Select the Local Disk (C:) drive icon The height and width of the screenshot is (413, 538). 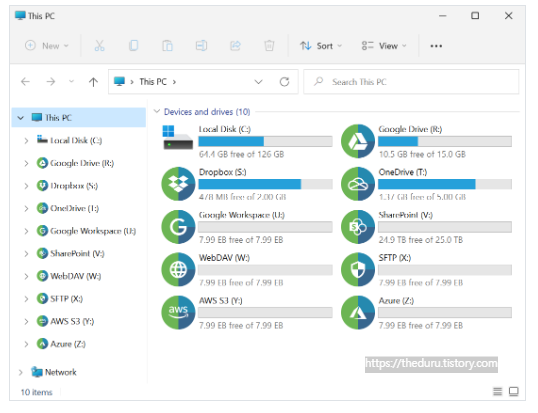[178, 138]
